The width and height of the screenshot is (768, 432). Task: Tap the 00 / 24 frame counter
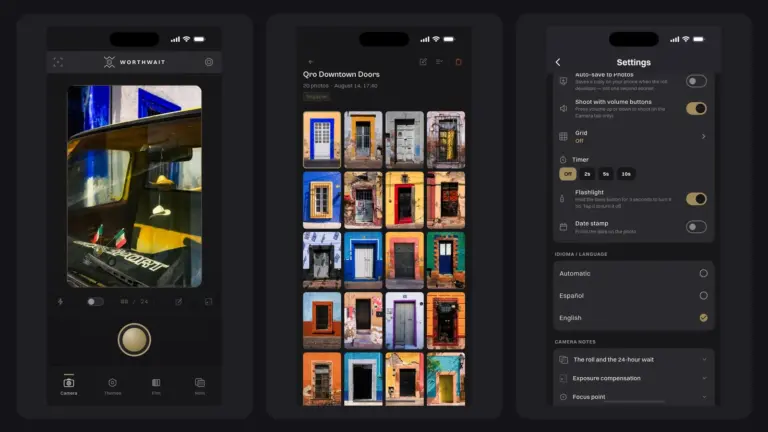(x=134, y=302)
